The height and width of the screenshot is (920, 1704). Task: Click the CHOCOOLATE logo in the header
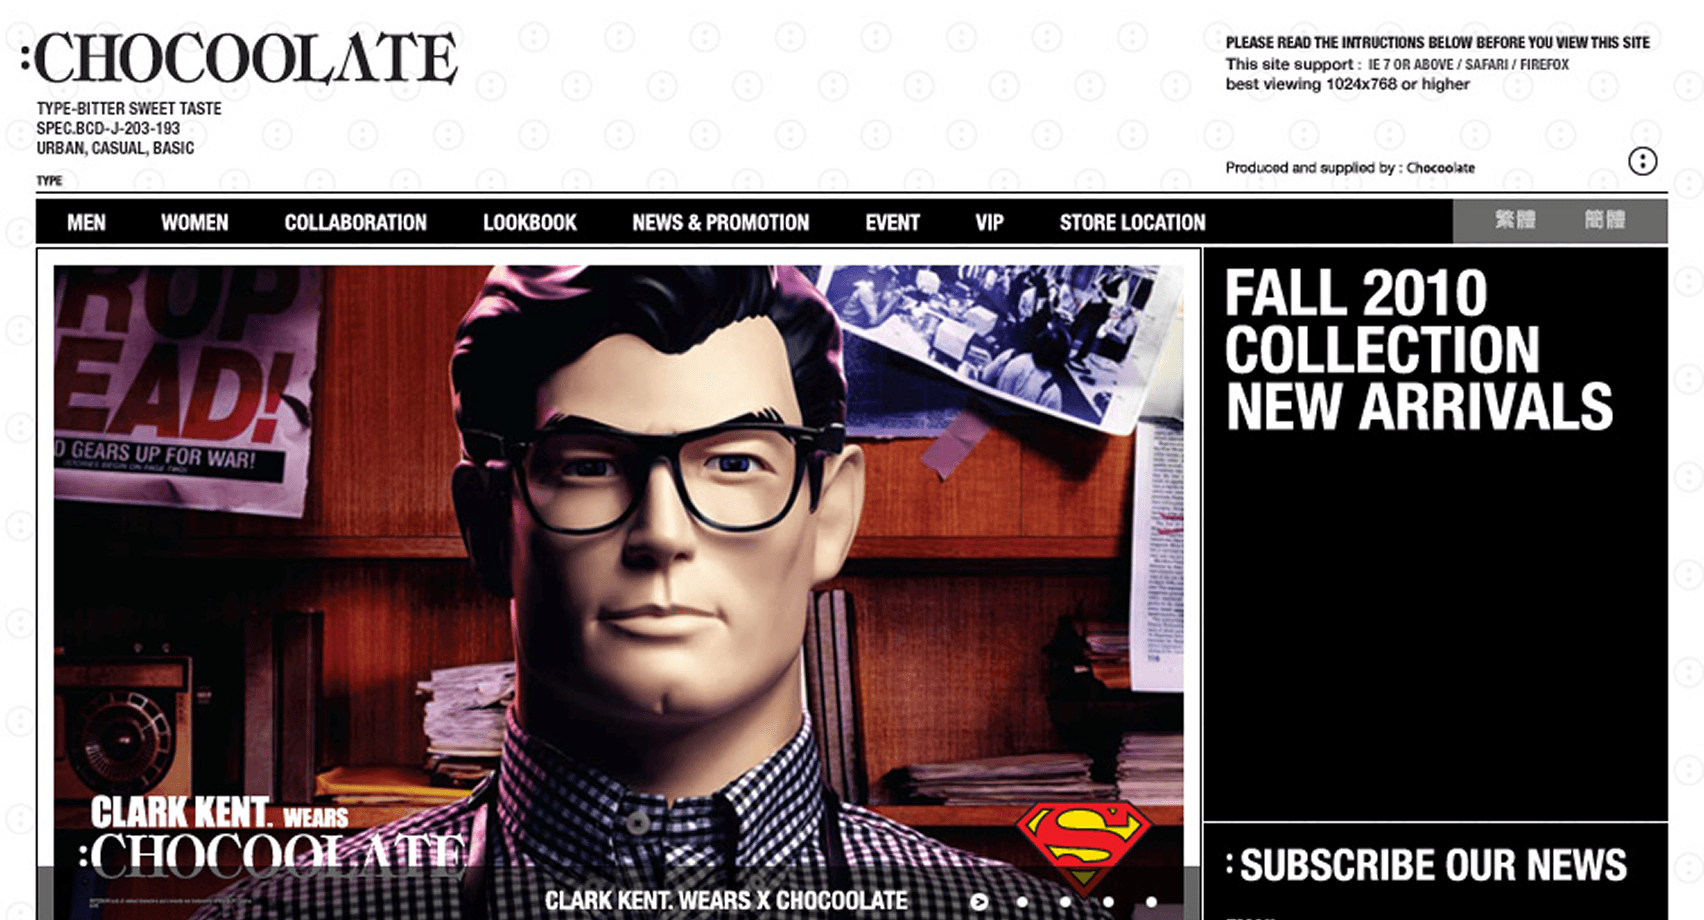240,58
